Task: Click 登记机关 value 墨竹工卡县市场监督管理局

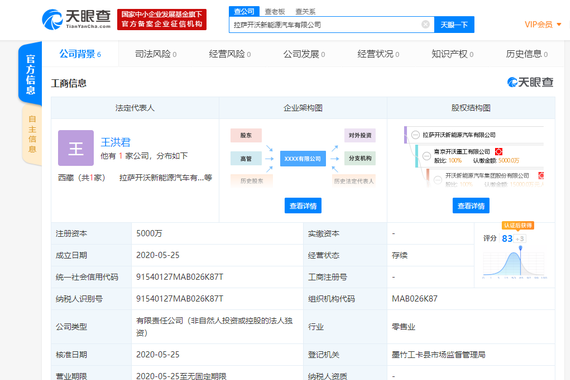Action: tap(438, 355)
